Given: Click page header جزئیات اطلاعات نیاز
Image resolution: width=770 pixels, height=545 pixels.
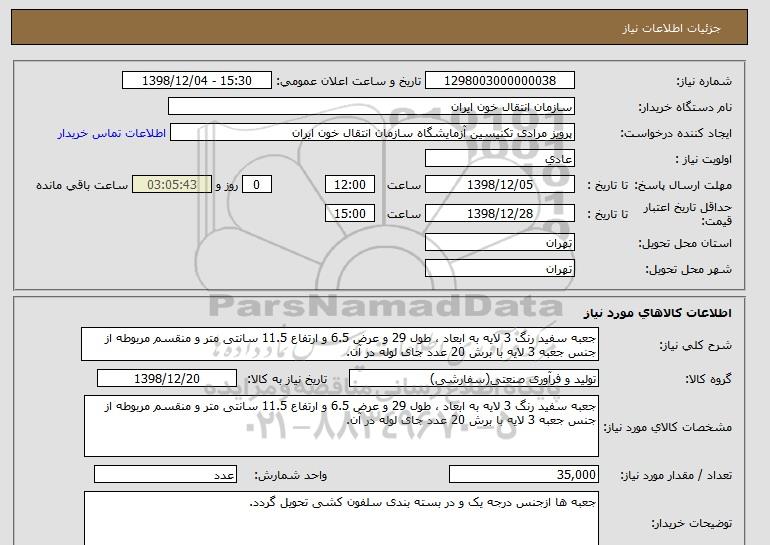Looking at the screenshot, I should coord(671,28).
